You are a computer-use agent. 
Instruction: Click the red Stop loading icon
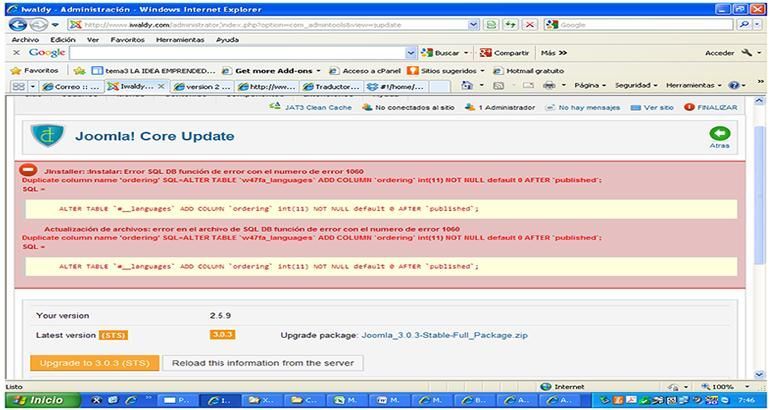tap(529, 25)
